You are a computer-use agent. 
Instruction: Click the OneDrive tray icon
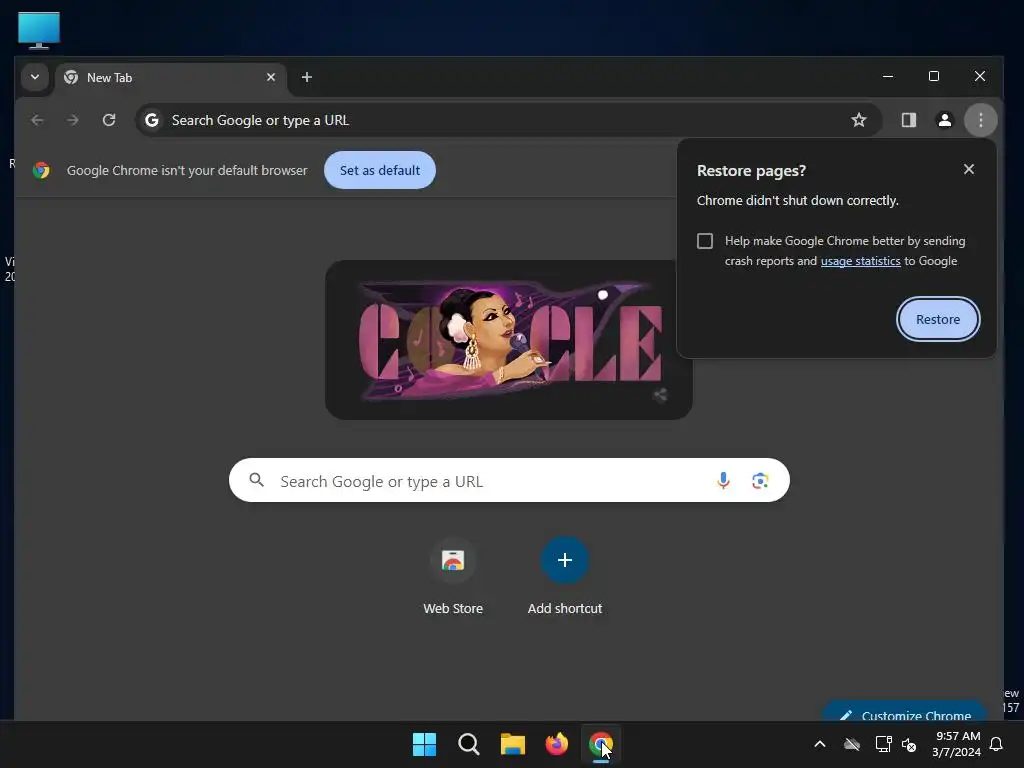click(x=852, y=744)
